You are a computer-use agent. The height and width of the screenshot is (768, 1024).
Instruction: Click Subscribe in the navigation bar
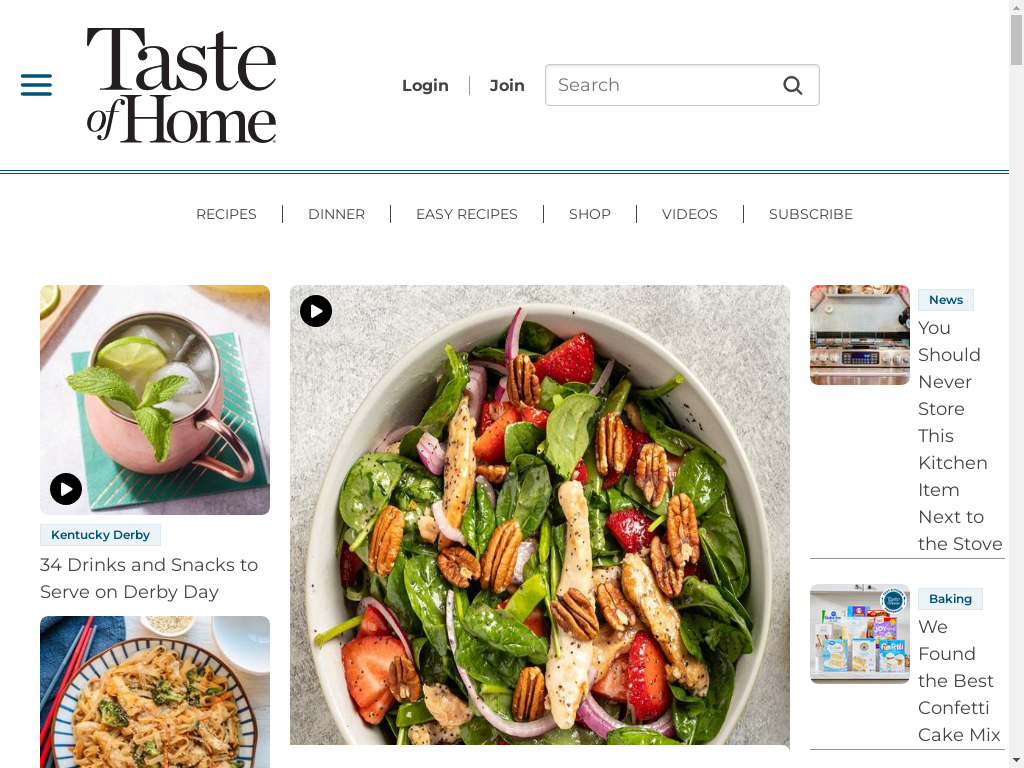pos(810,214)
